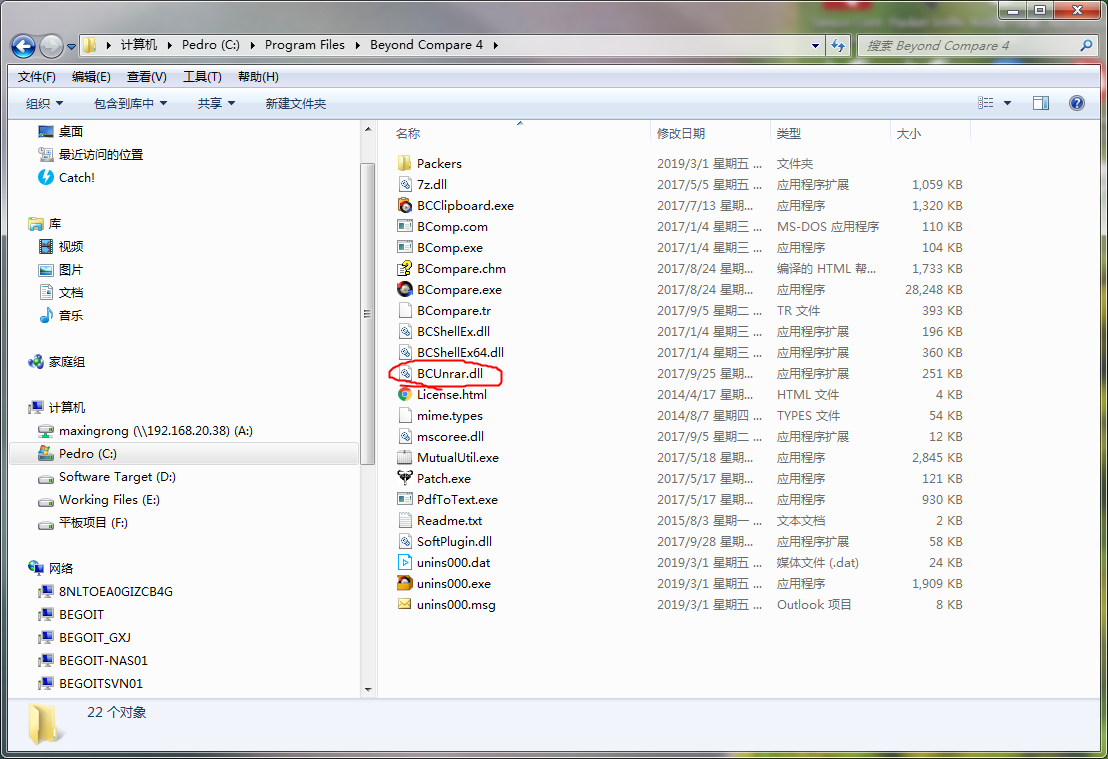Select the Packers folder icon
This screenshot has height=759, width=1108.
[x=405, y=163]
